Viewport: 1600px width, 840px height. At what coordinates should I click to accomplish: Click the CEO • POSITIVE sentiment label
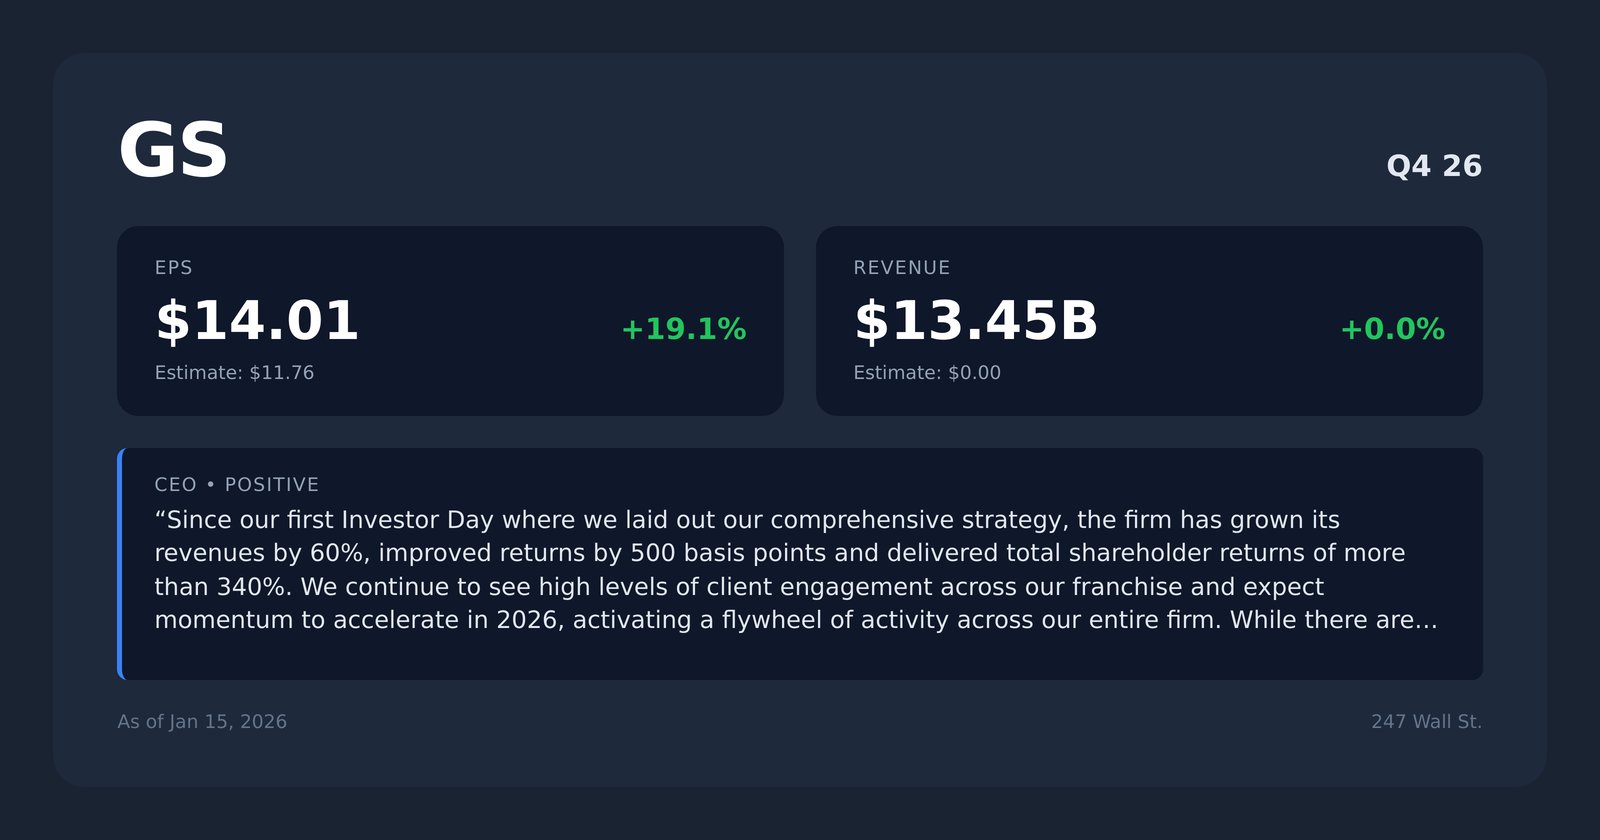(x=237, y=485)
